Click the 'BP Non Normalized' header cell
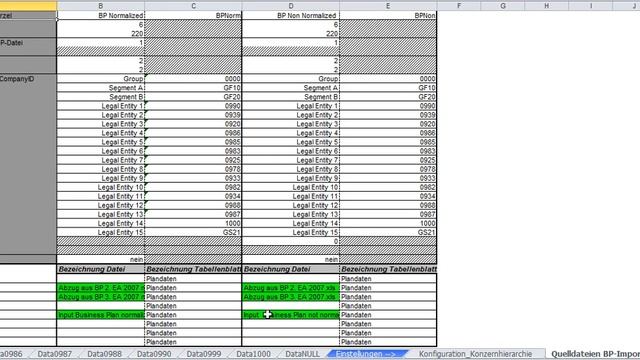Image resolution: width=640 pixels, height=360 pixels. (291, 16)
